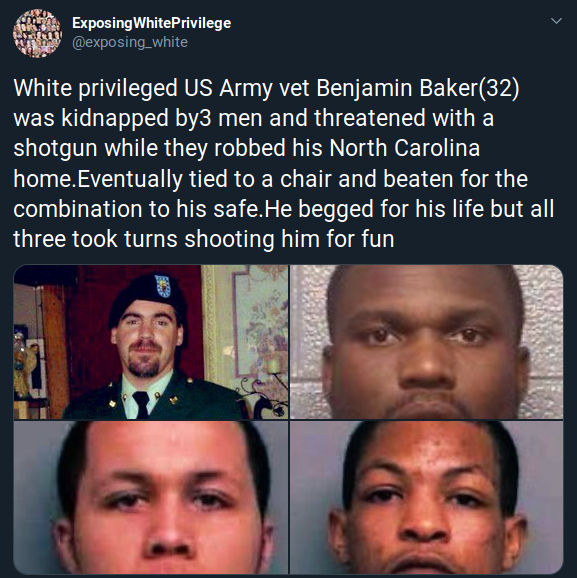Open the @exposing_white handle link
This screenshot has width=577, height=578.
(x=130, y=42)
